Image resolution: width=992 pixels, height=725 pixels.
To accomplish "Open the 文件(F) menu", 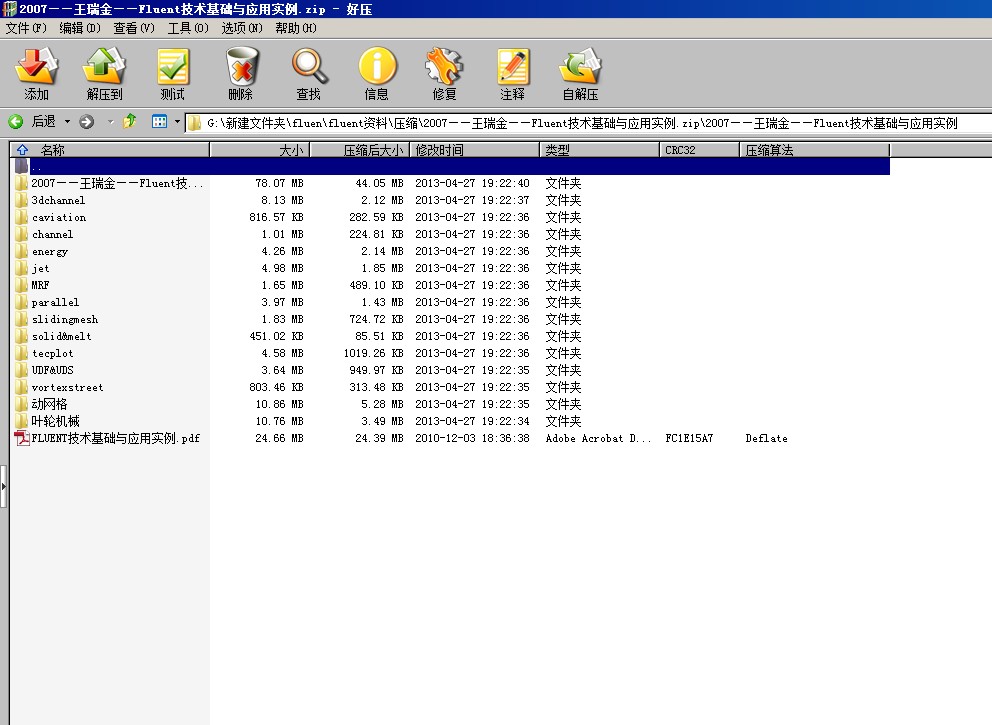I will (26, 28).
